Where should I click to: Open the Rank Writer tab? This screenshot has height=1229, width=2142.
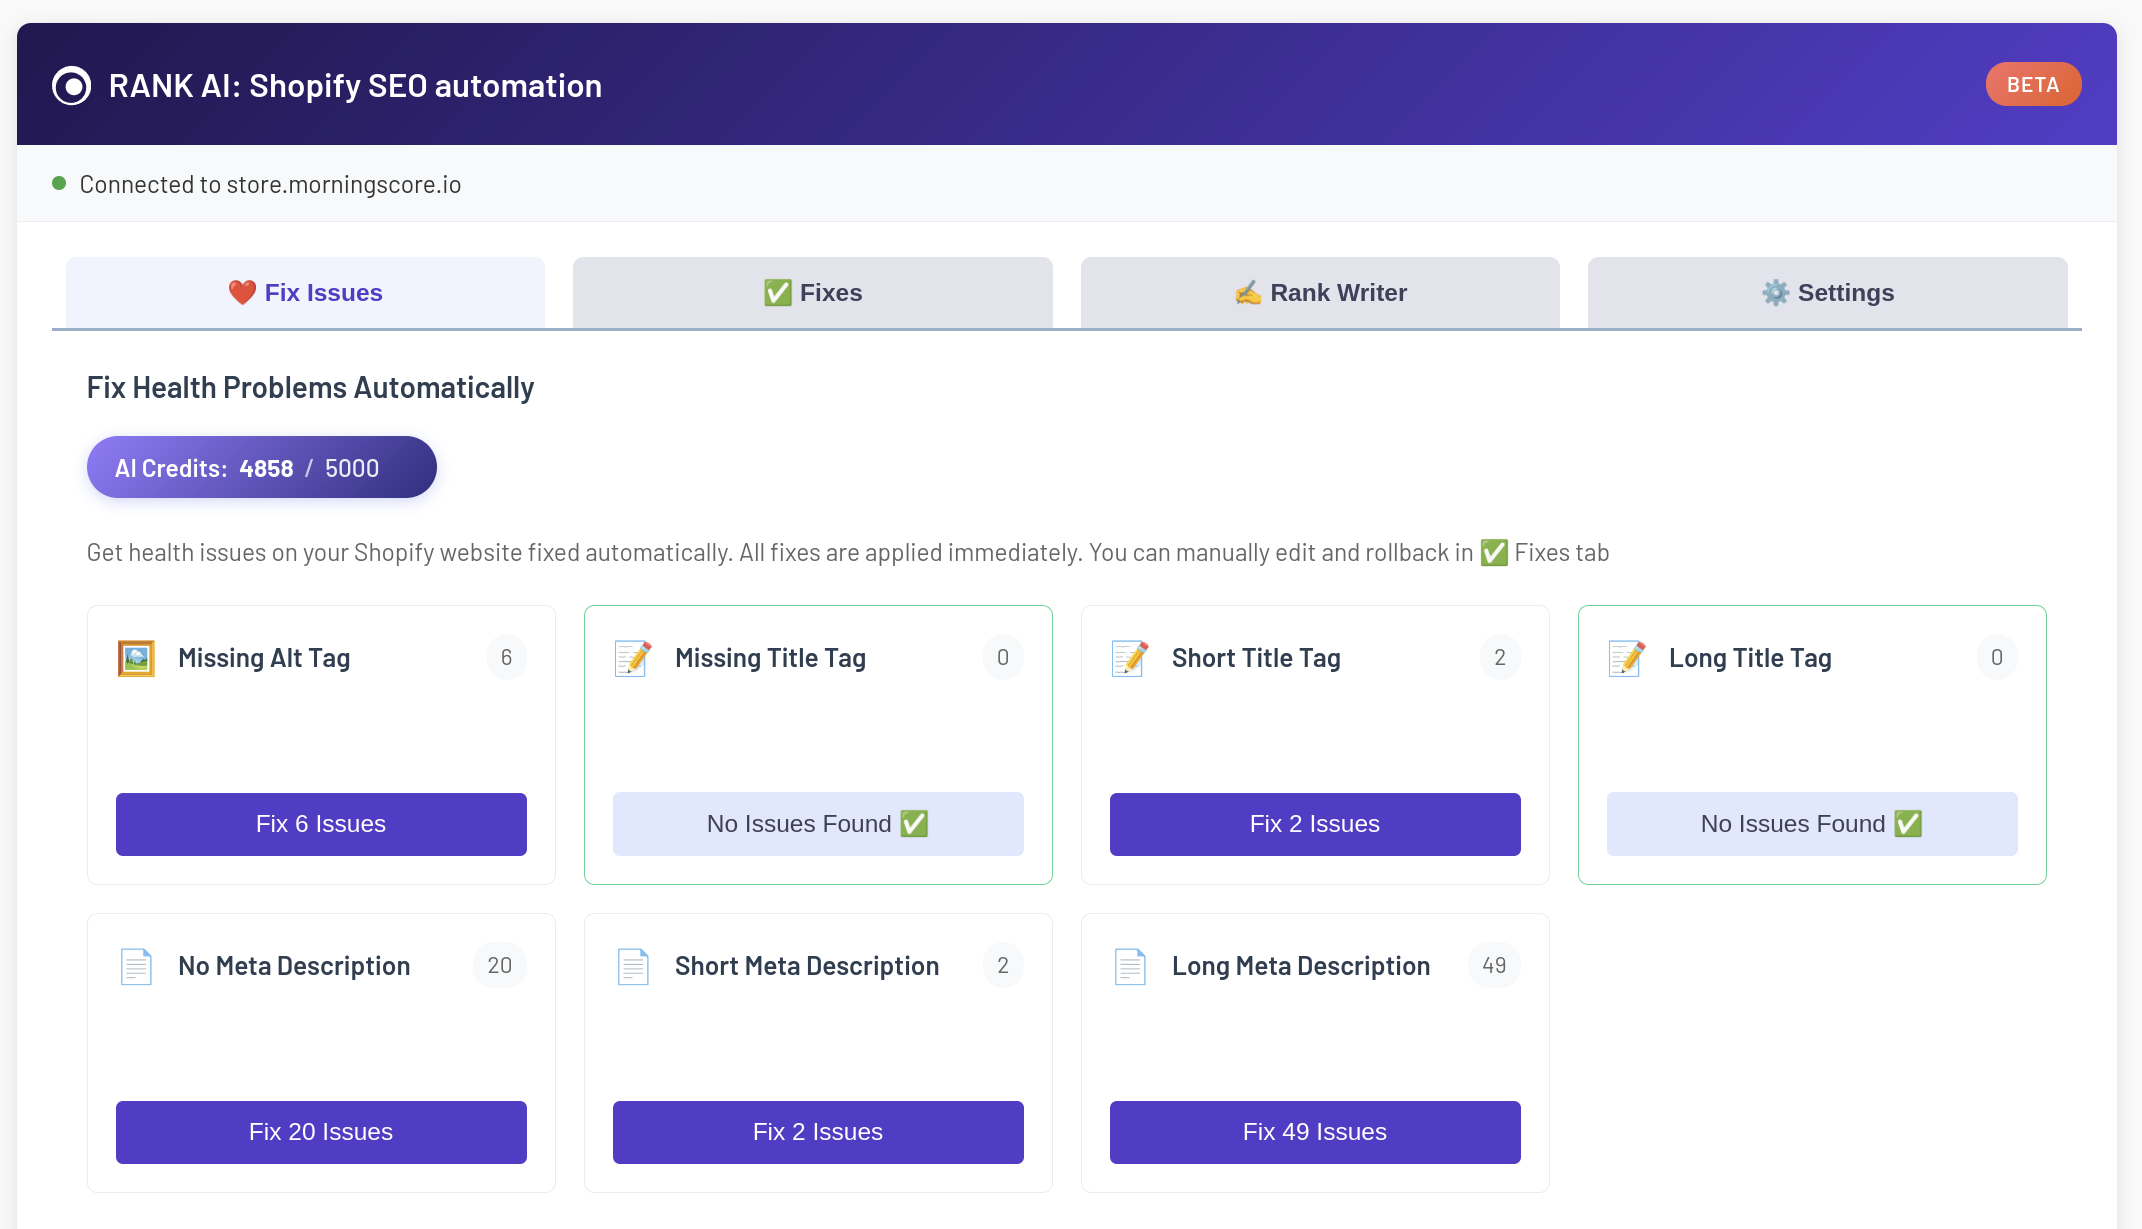1320,293
